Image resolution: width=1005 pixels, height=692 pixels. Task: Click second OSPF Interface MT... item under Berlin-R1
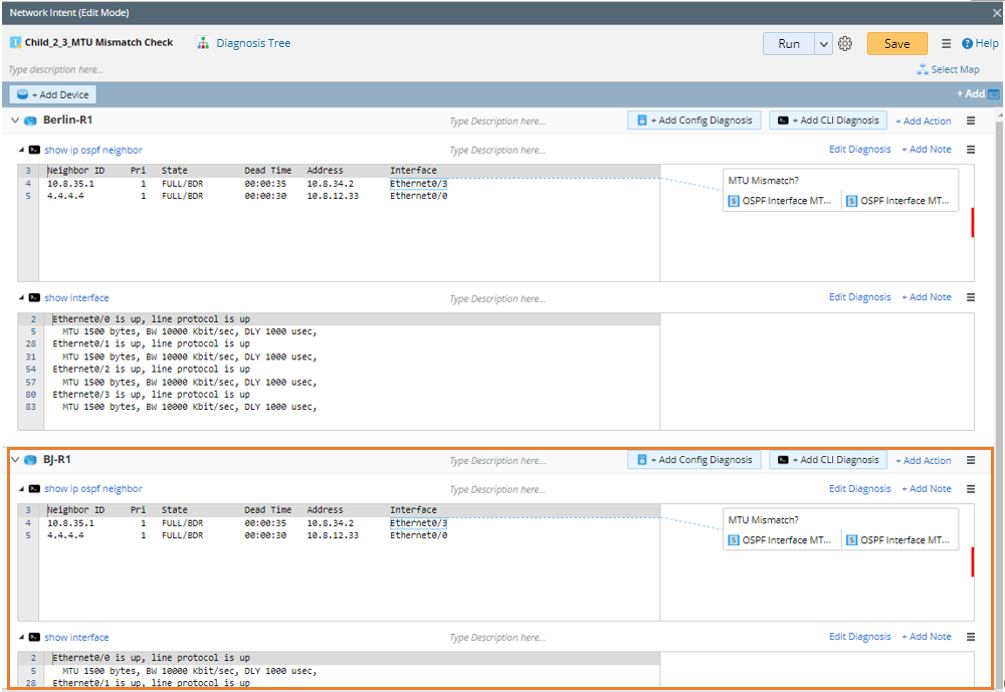click(x=898, y=201)
